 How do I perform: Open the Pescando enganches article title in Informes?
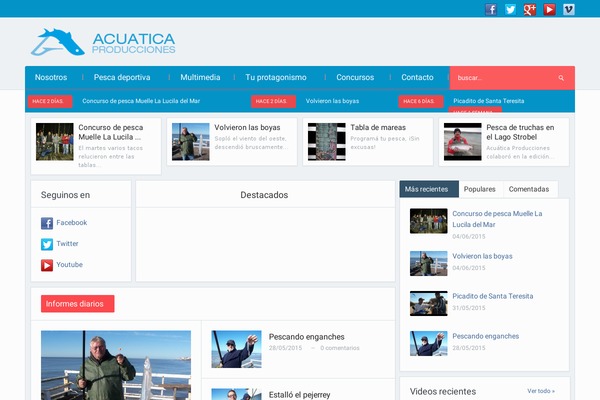307,337
